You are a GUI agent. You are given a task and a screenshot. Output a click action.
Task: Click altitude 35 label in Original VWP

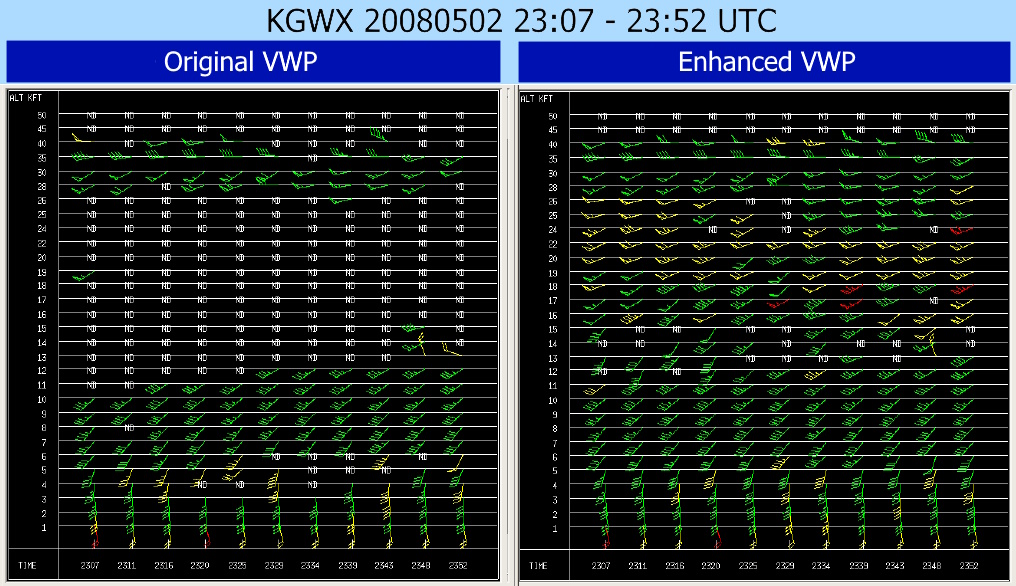point(42,158)
